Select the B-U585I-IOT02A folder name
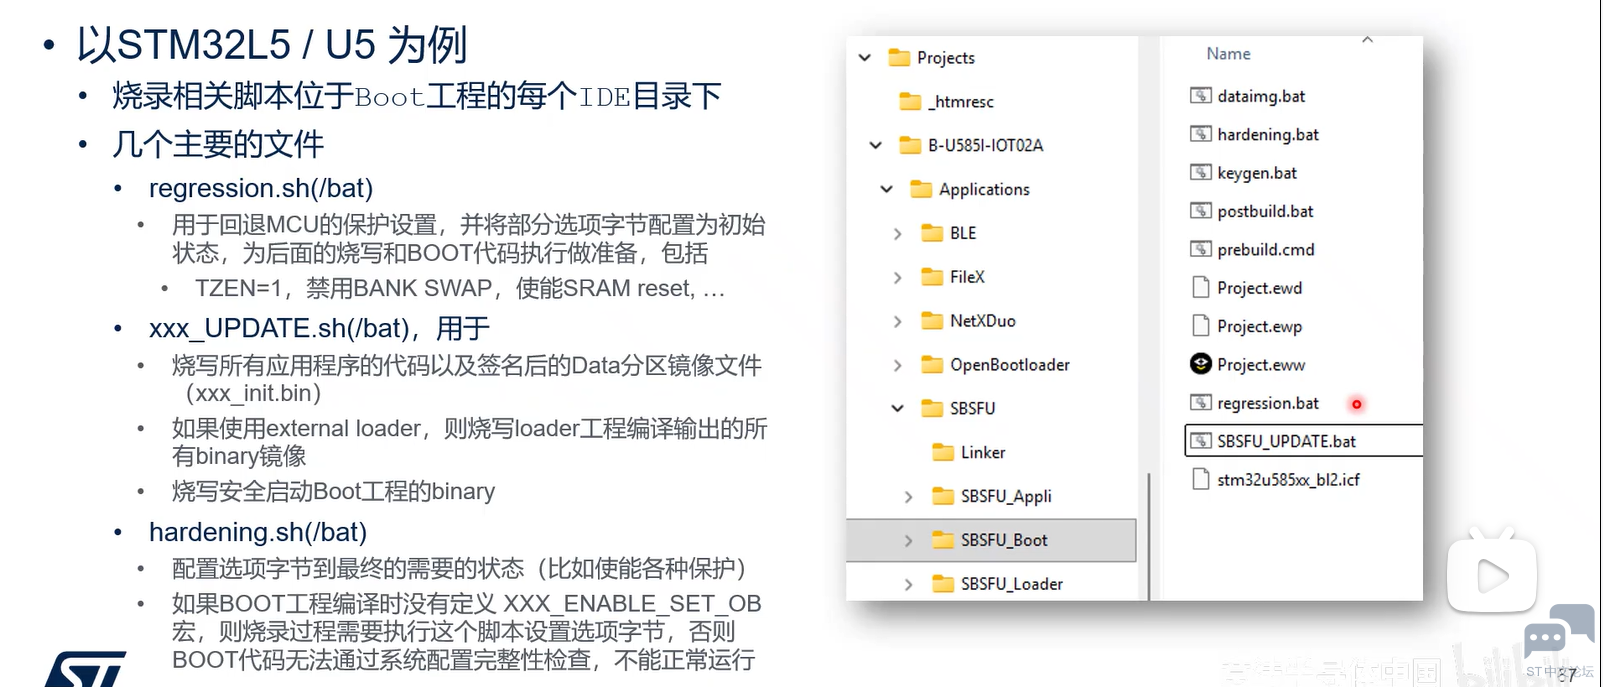This screenshot has height=687, width=1603. point(986,146)
